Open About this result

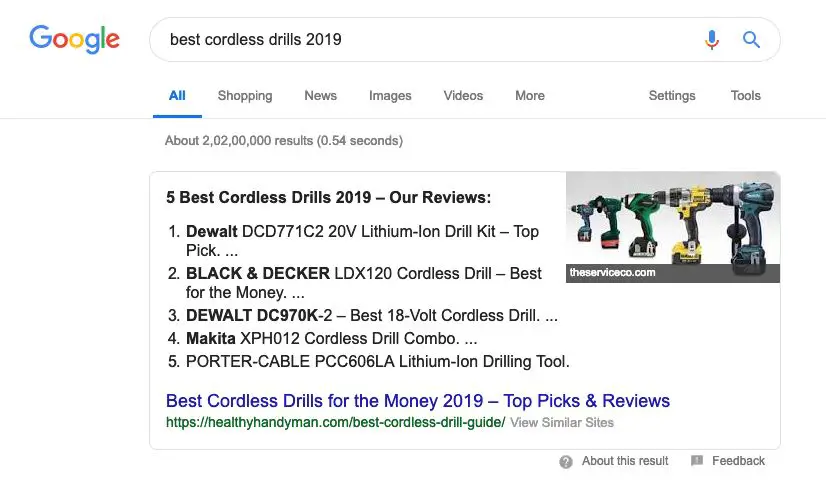pyautogui.click(x=625, y=461)
